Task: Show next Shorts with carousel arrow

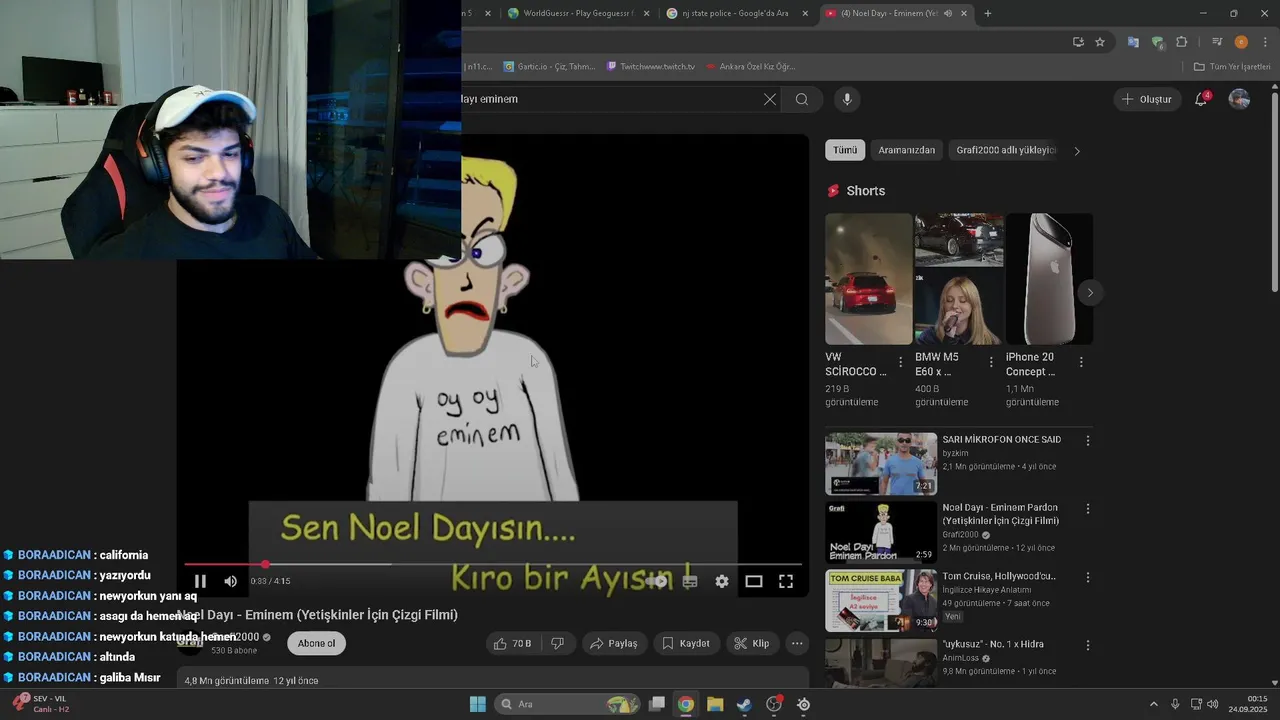Action: pos(1090,292)
